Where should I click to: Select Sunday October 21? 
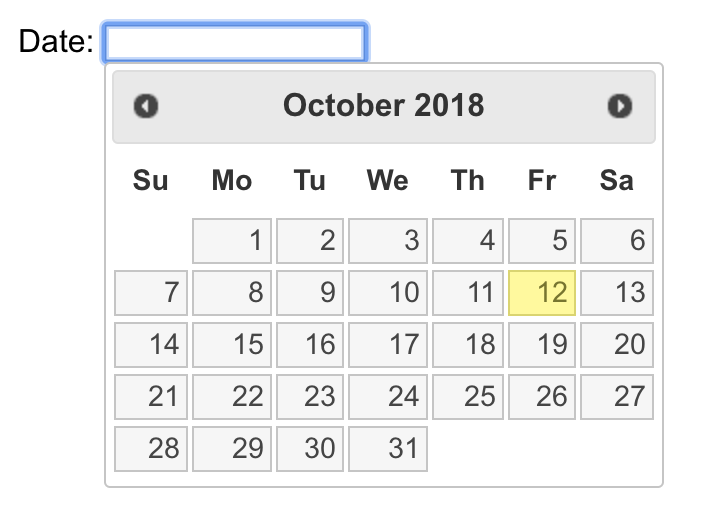click(151, 397)
